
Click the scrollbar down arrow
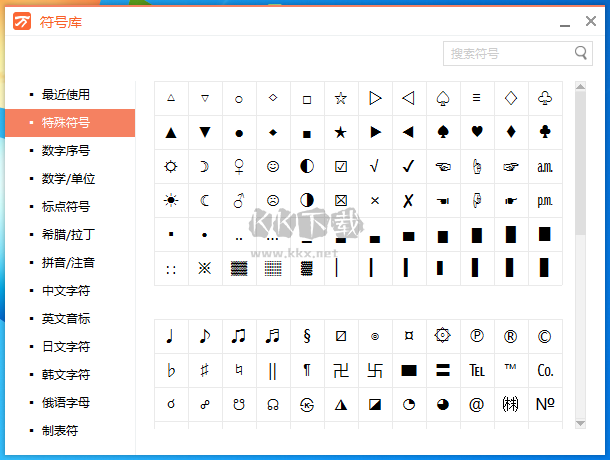580,423
